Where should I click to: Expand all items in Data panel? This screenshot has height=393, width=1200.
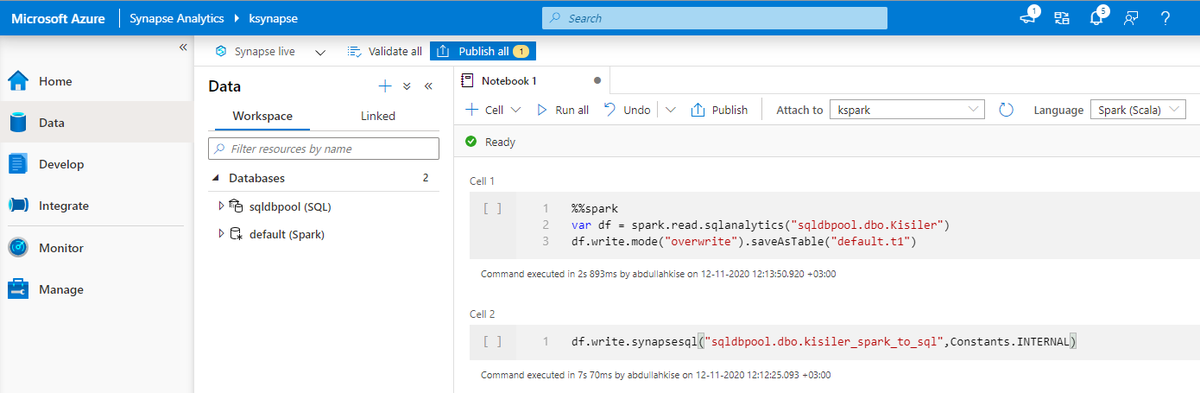(x=407, y=87)
